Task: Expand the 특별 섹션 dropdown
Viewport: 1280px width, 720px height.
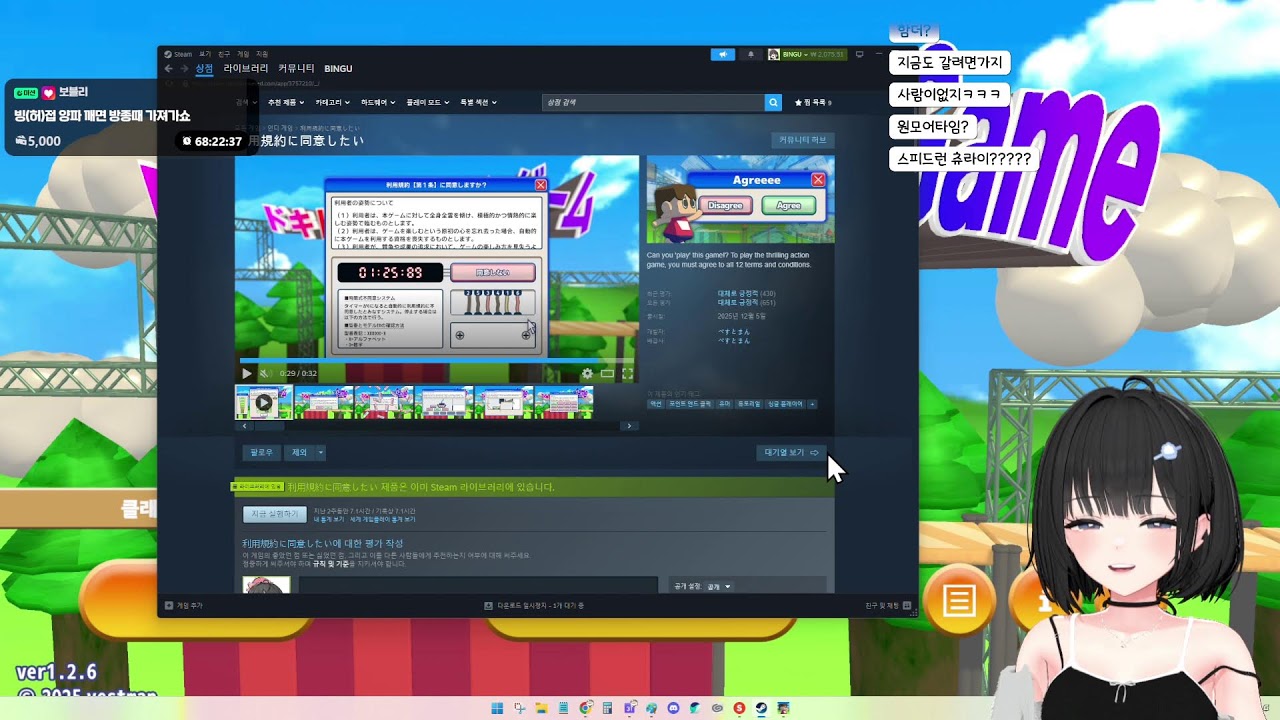Action: pyautogui.click(x=478, y=102)
